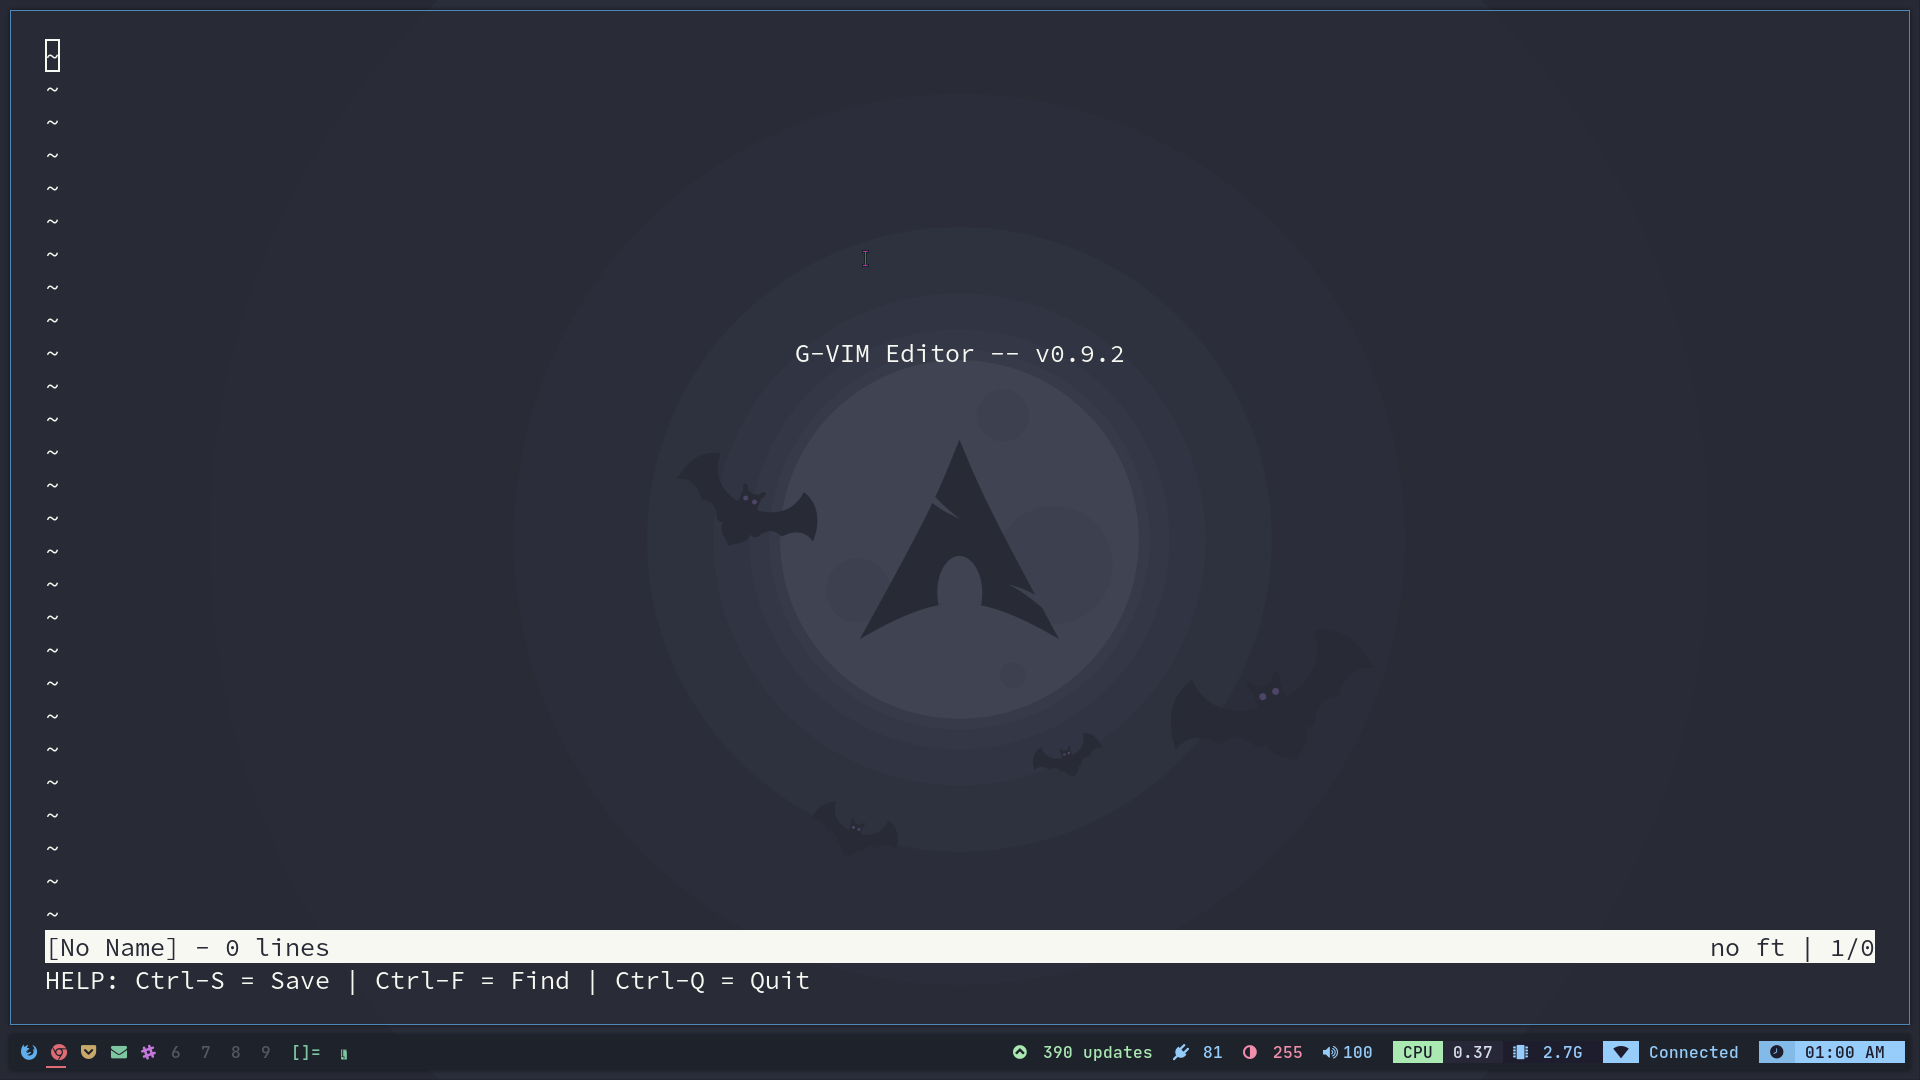Click the Wi-Fi connected icon

pyautogui.click(x=1621, y=1052)
